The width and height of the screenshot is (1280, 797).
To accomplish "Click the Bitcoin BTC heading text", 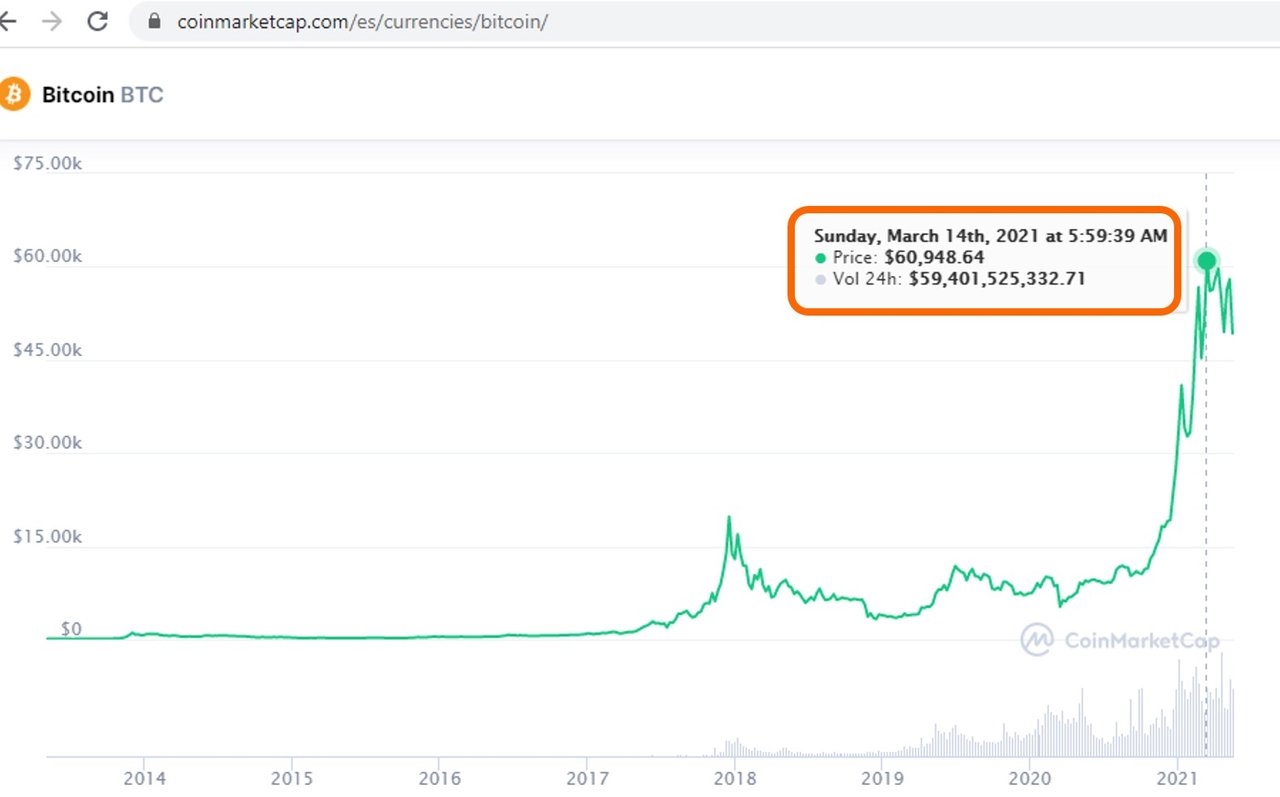I will click(x=103, y=95).
